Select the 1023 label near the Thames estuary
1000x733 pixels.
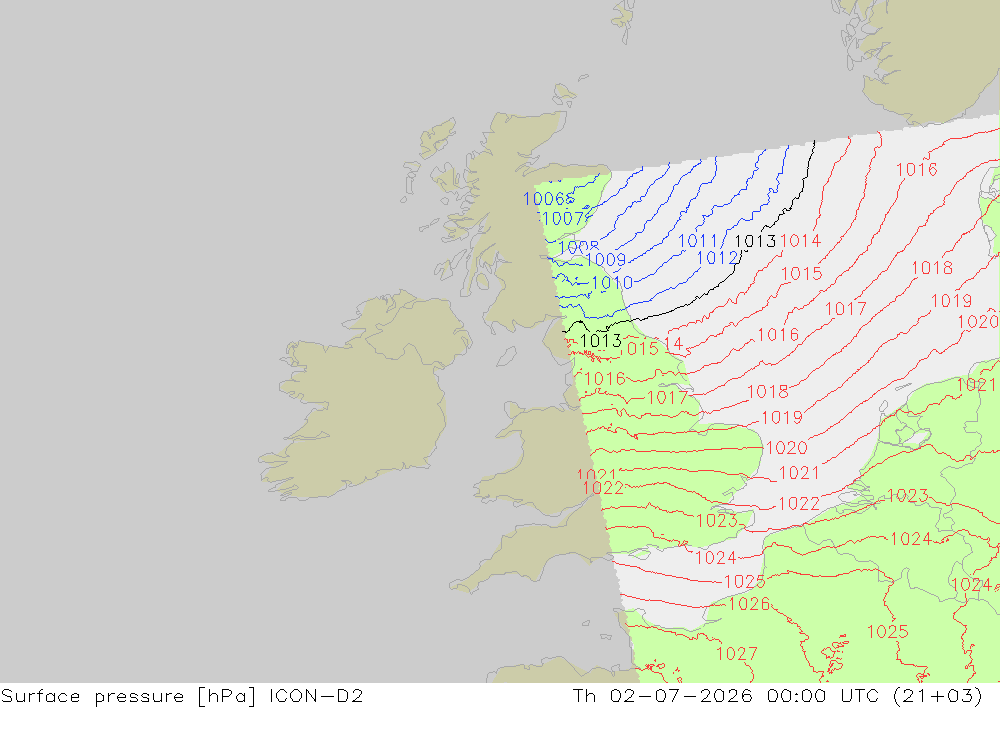click(717, 521)
